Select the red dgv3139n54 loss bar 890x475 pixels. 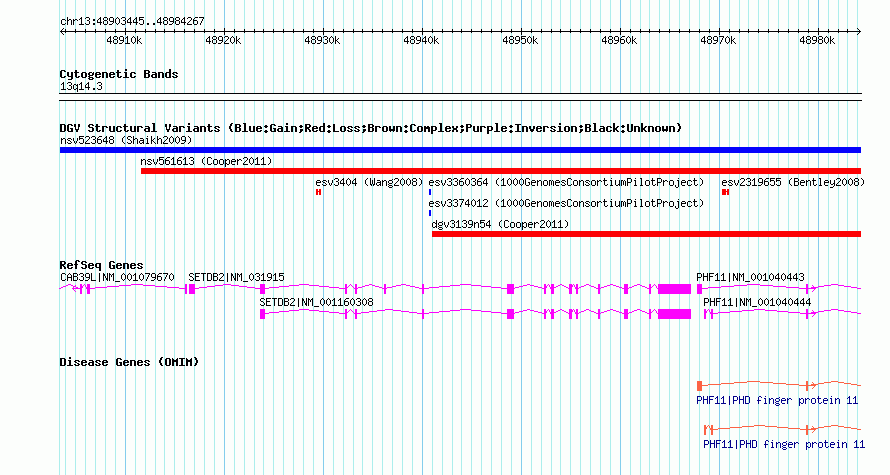point(646,234)
